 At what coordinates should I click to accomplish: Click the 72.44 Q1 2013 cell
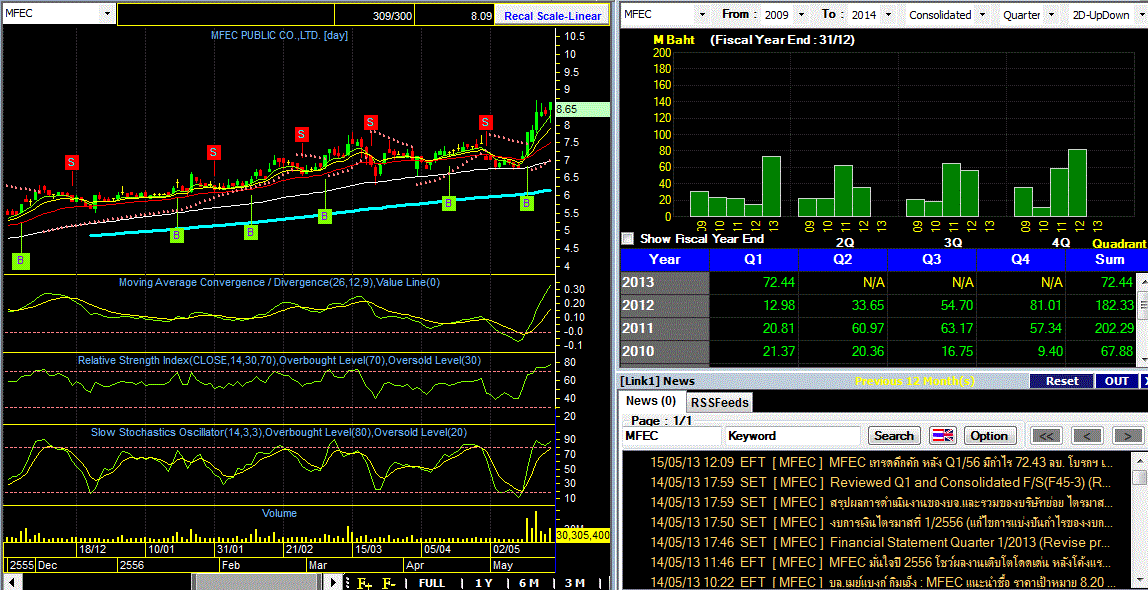(754, 283)
